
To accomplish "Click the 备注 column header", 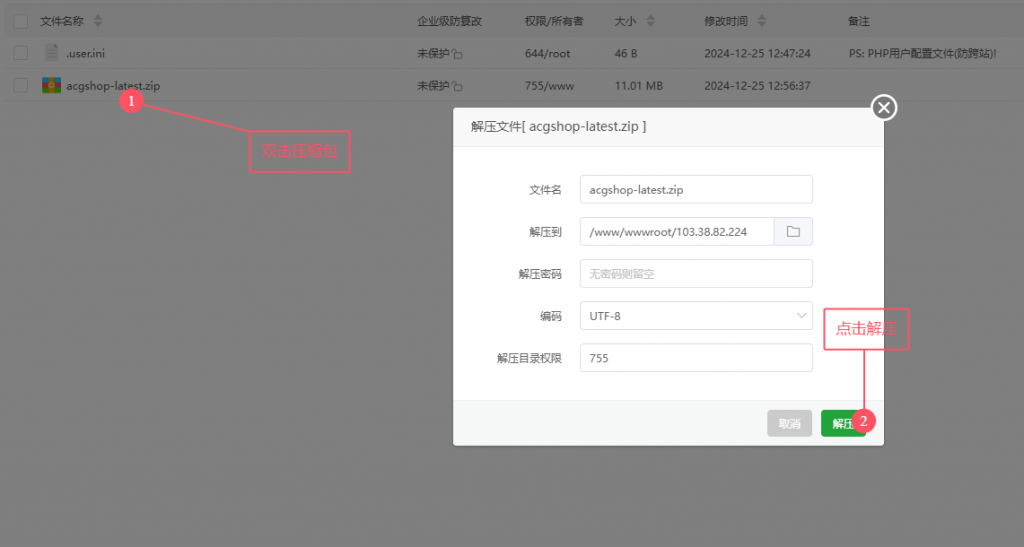I will coord(858,21).
